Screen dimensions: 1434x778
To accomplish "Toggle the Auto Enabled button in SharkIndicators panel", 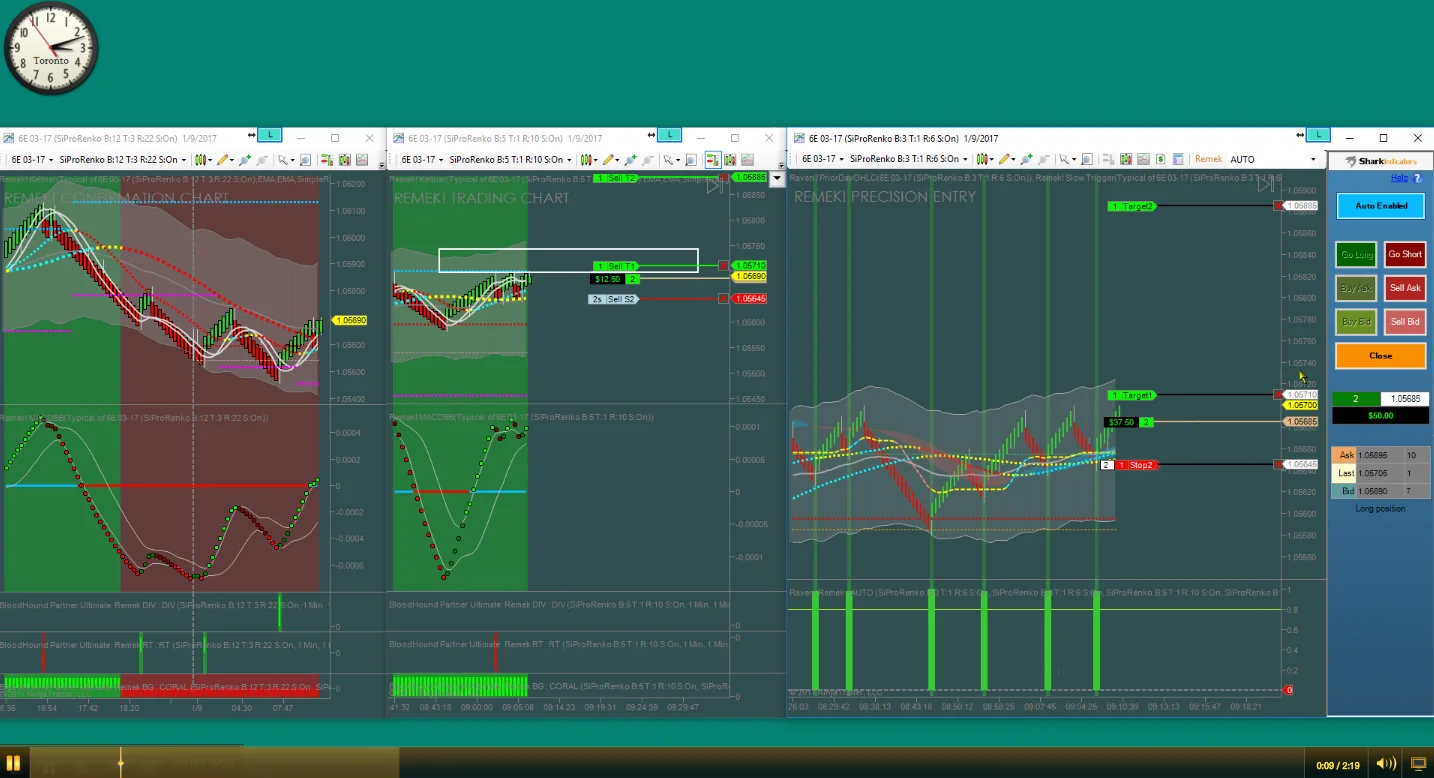I will pyautogui.click(x=1381, y=206).
